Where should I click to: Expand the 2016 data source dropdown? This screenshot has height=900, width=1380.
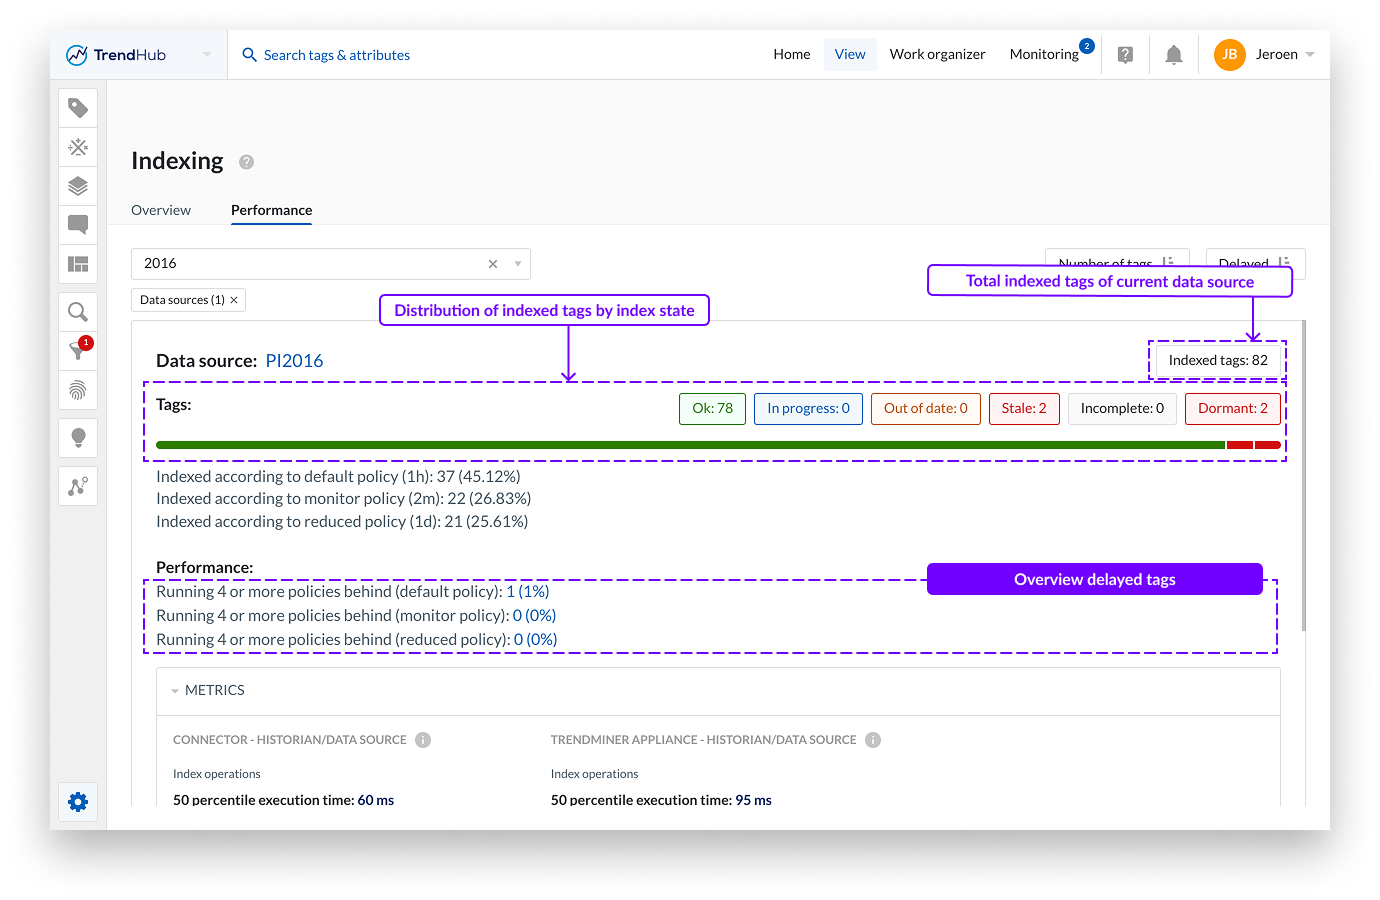pos(518,264)
